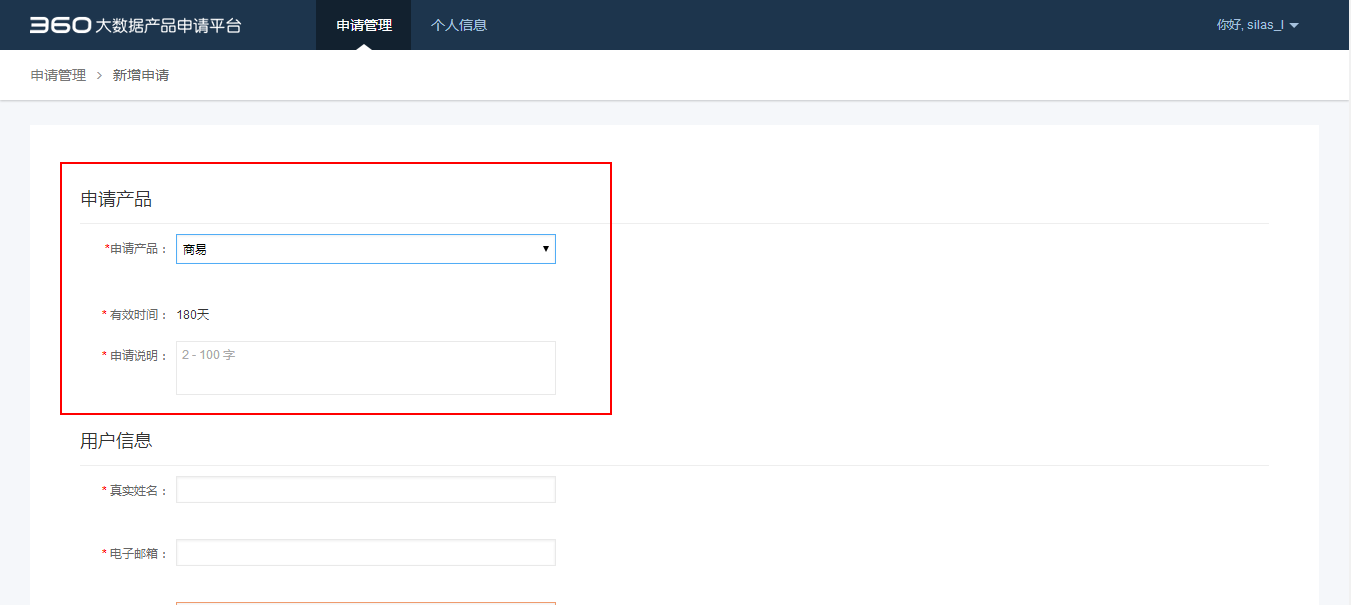Click the 电子邮箱 input field
Image resolution: width=1351 pixels, height=605 pixels.
[x=365, y=553]
